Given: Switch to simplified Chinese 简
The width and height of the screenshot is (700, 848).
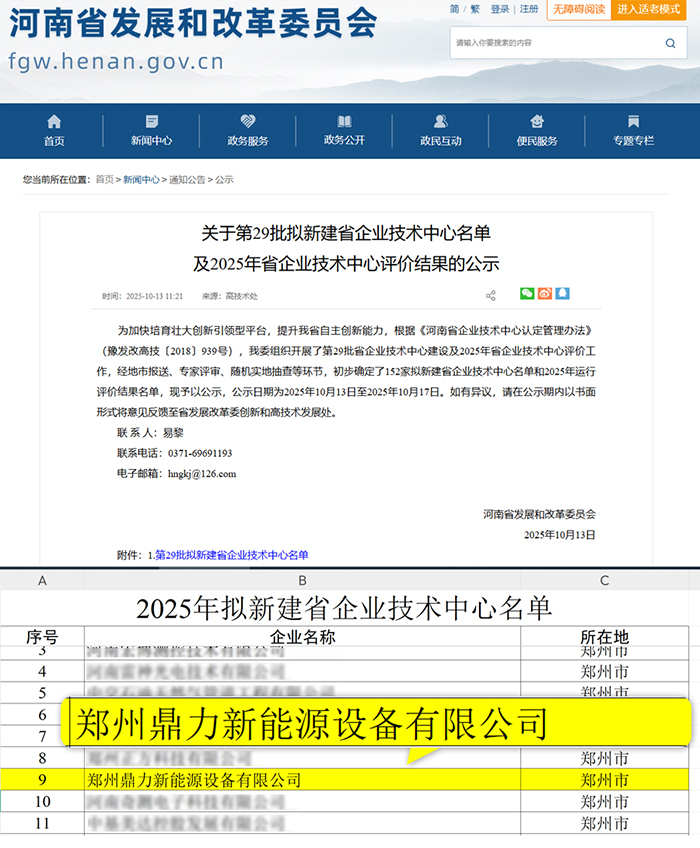Looking at the screenshot, I should click(x=454, y=9).
